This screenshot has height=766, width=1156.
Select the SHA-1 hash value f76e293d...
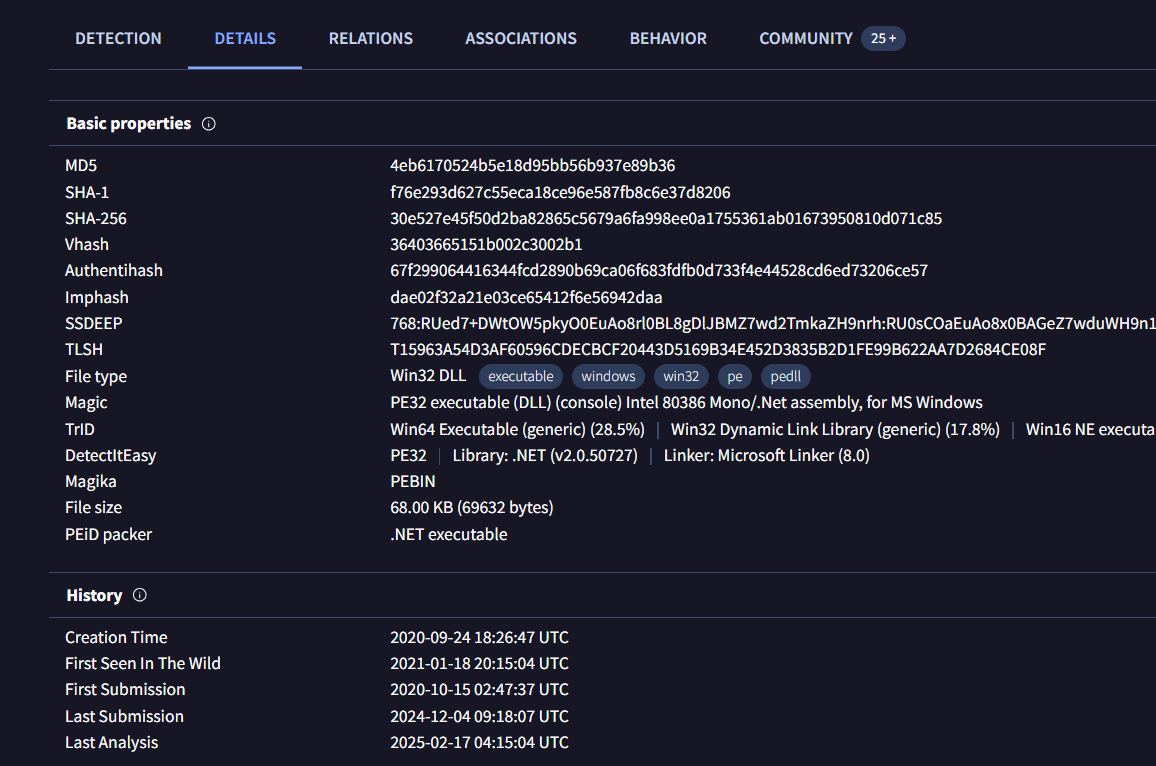click(x=560, y=192)
